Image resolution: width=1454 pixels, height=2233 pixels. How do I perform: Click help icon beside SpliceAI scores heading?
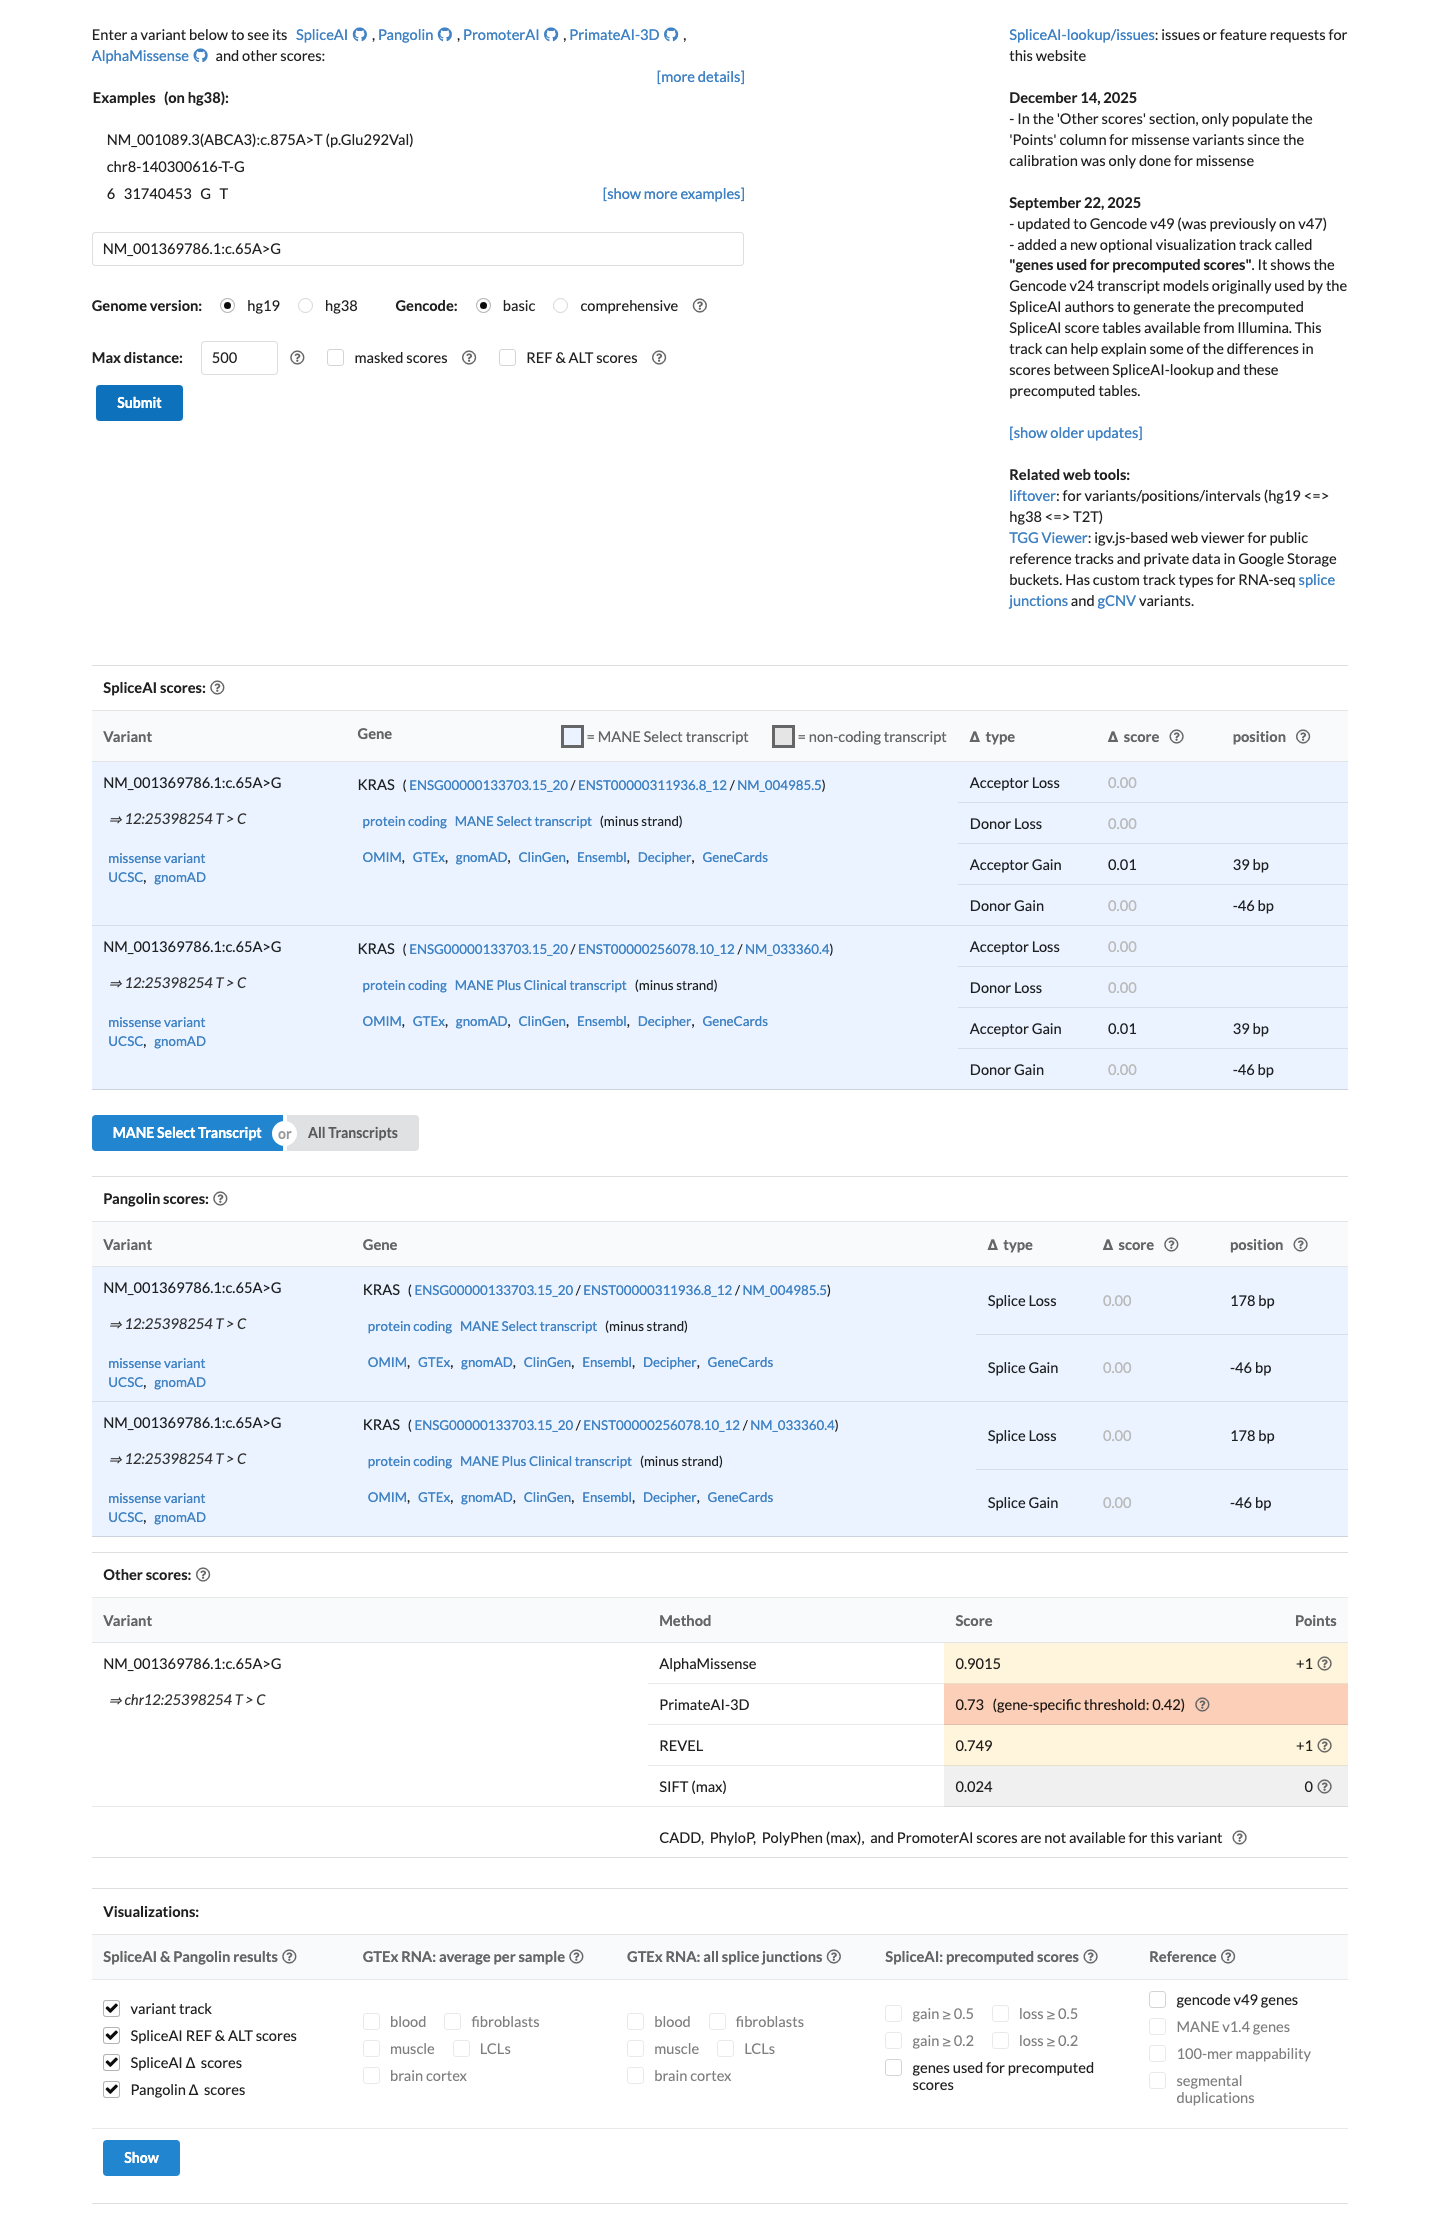217,688
